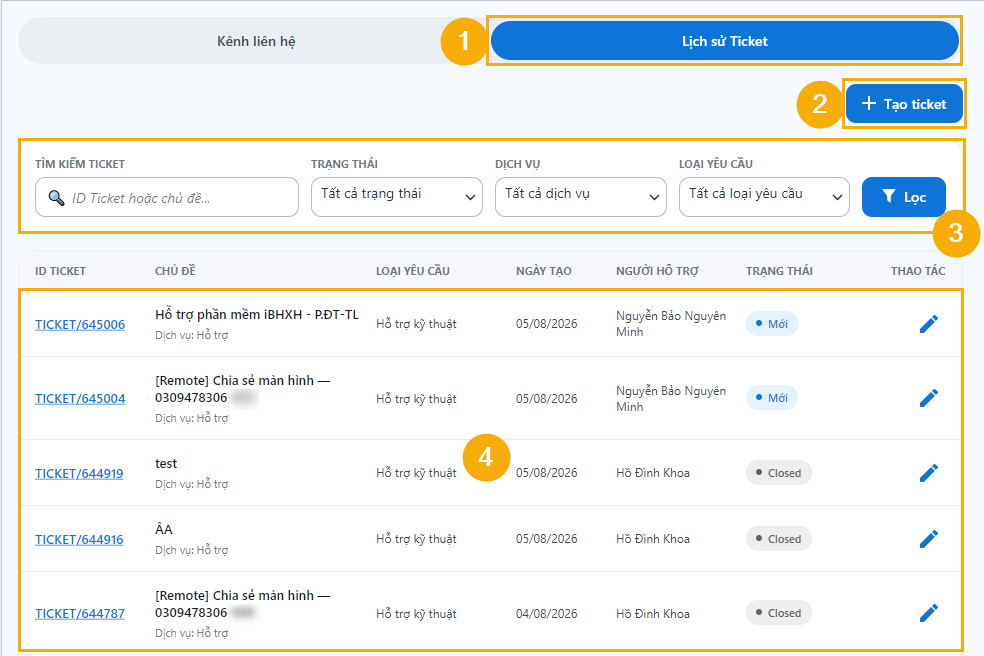Open link TICKET/645004
Screen dimensions: 984x656
coord(80,399)
